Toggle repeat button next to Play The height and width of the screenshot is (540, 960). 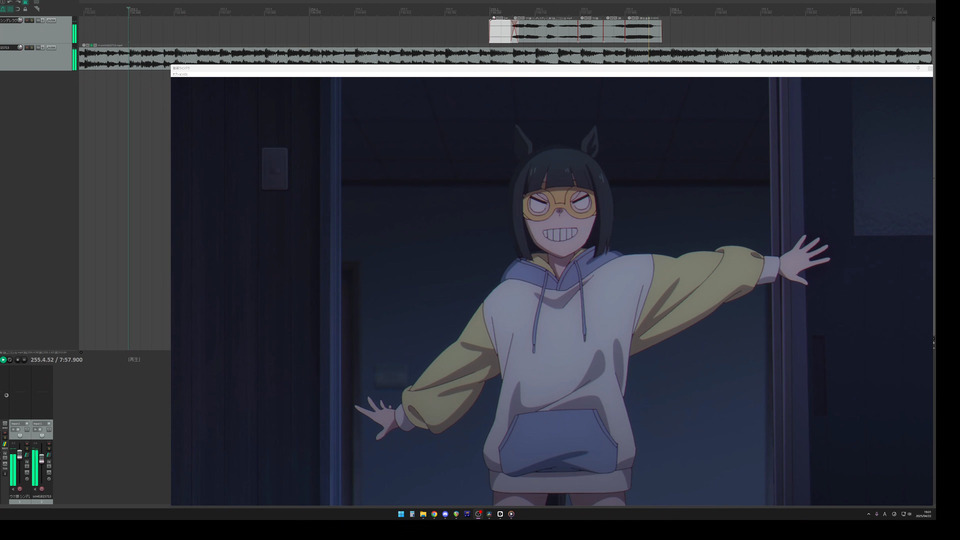tap(10, 360)
